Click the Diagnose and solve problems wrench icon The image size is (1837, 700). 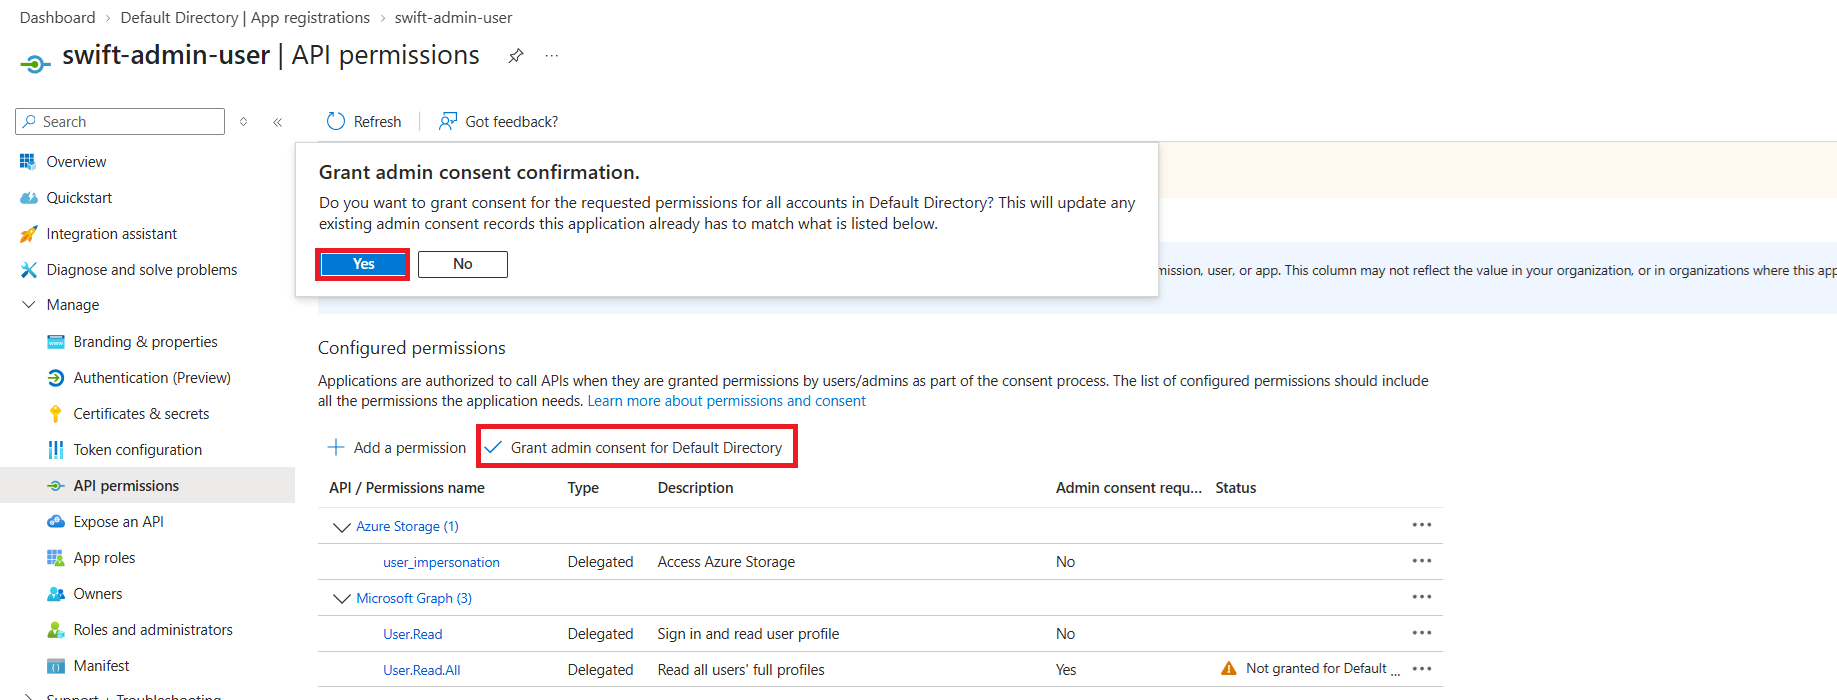(28, 270)
